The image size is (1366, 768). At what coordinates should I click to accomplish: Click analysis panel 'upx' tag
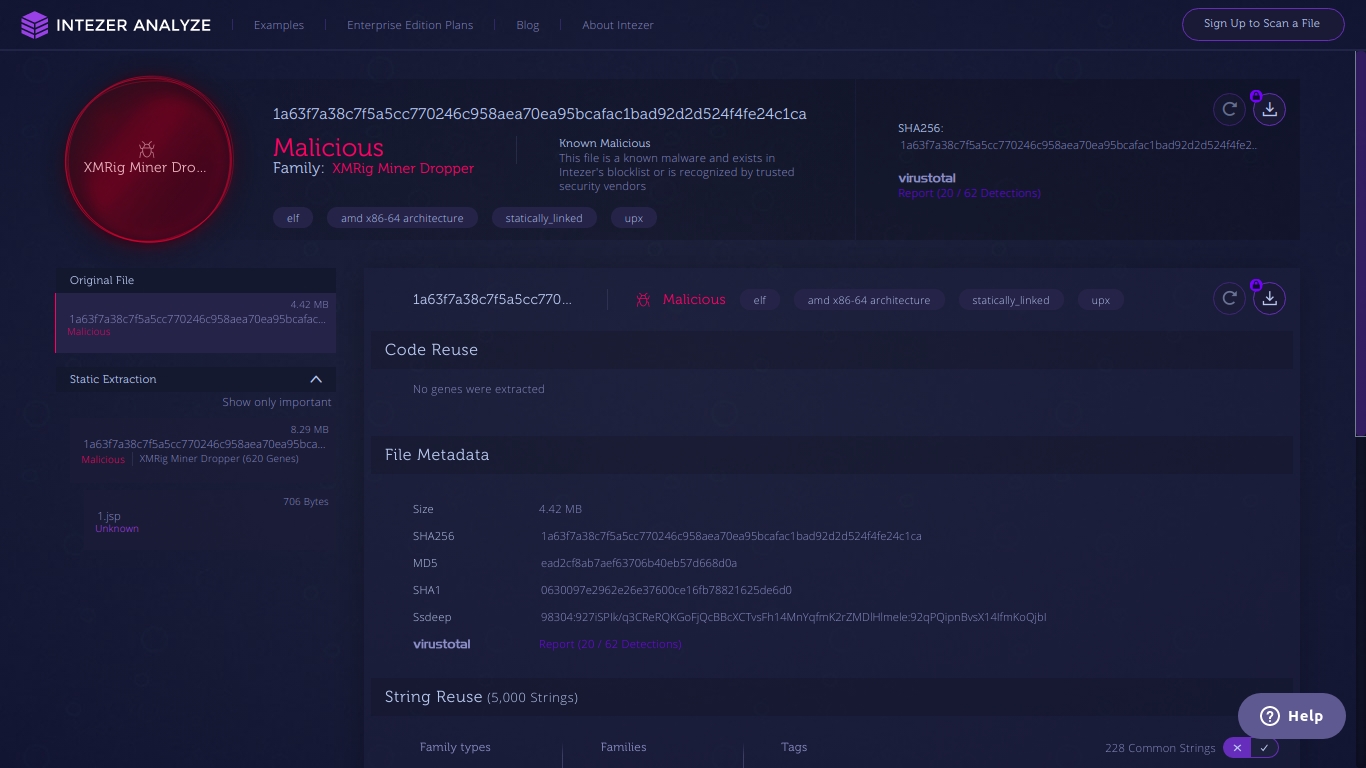(1101, 300)
